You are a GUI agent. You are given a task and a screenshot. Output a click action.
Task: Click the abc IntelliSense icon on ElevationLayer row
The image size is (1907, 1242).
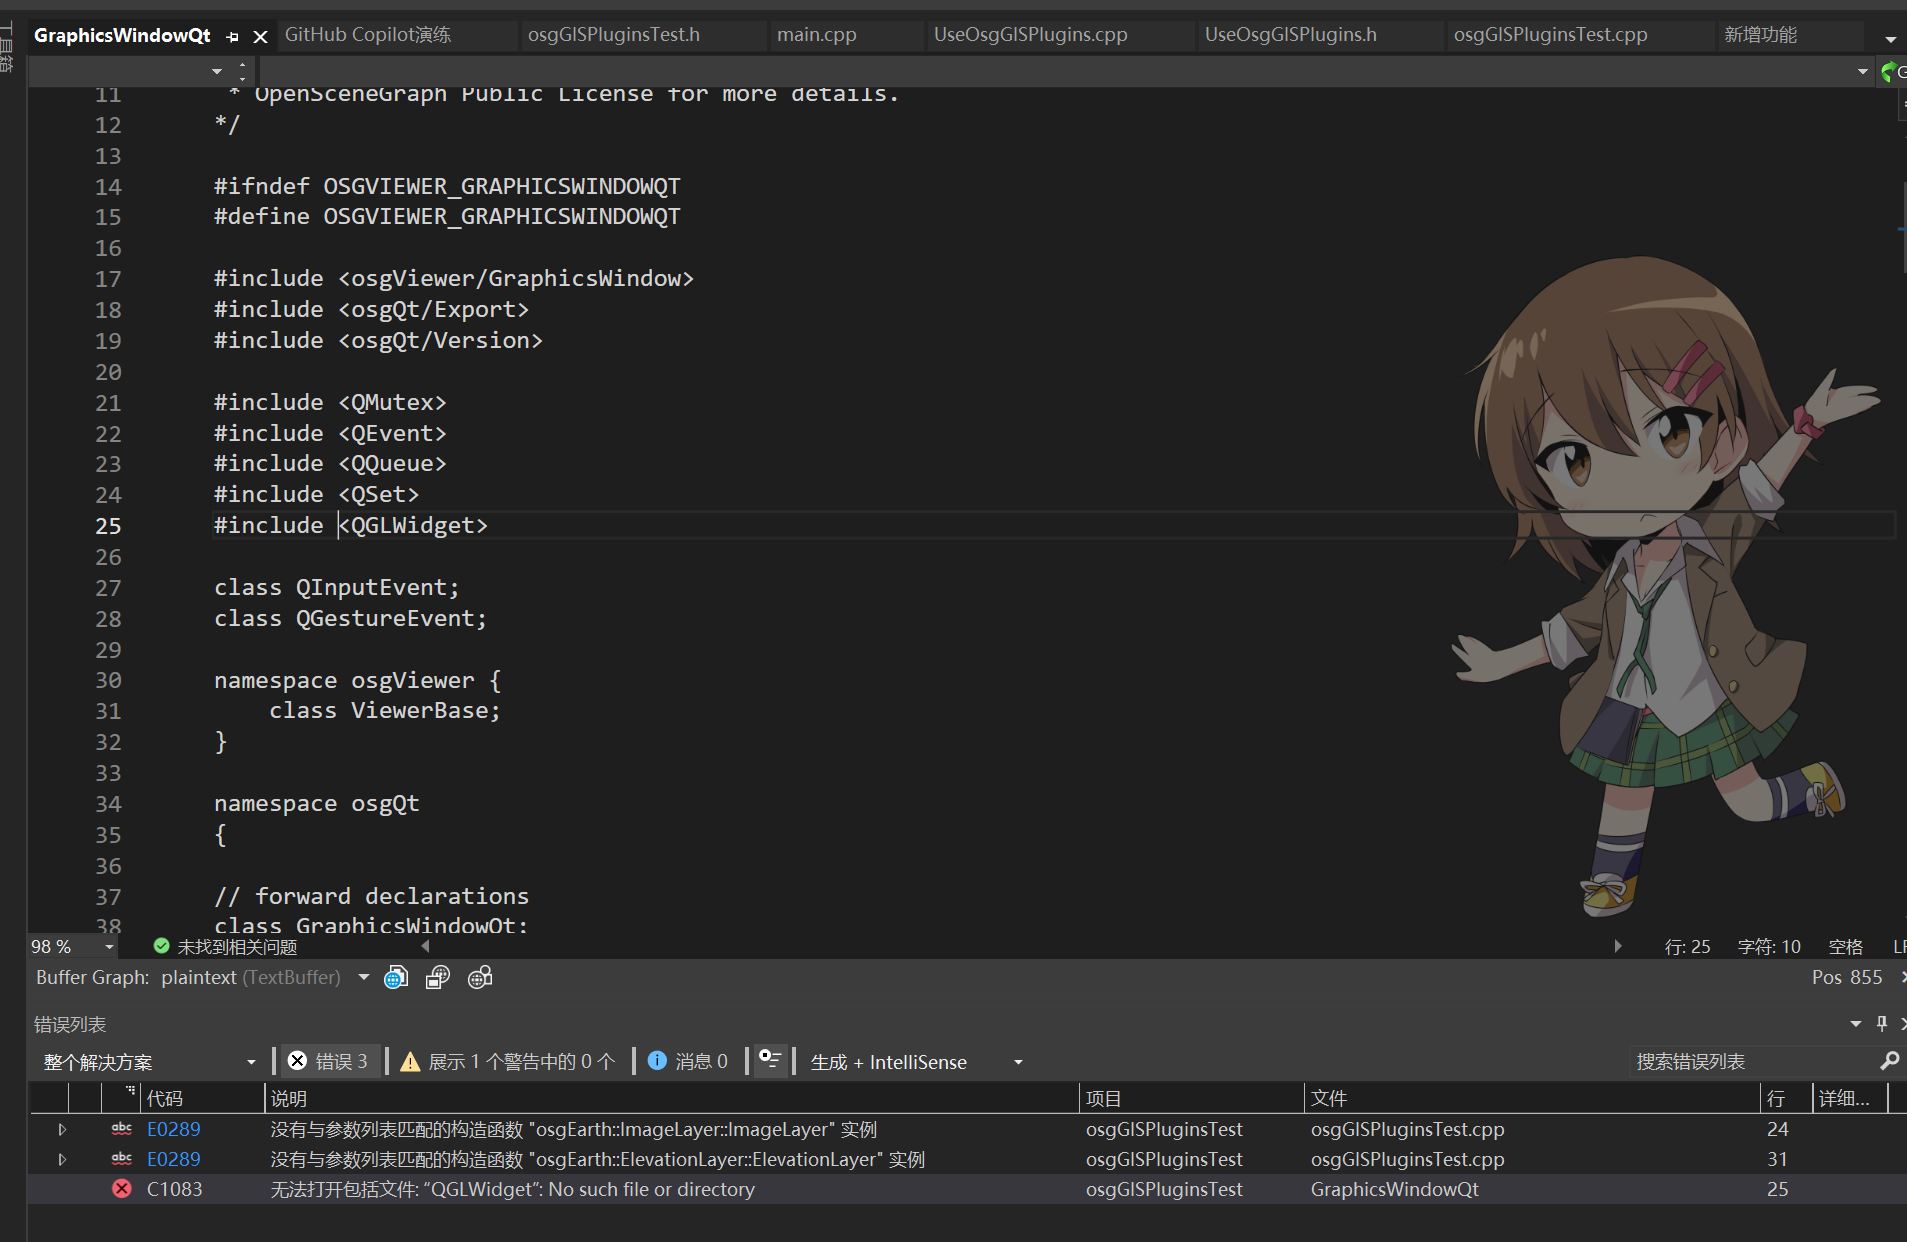(122, 1159)
